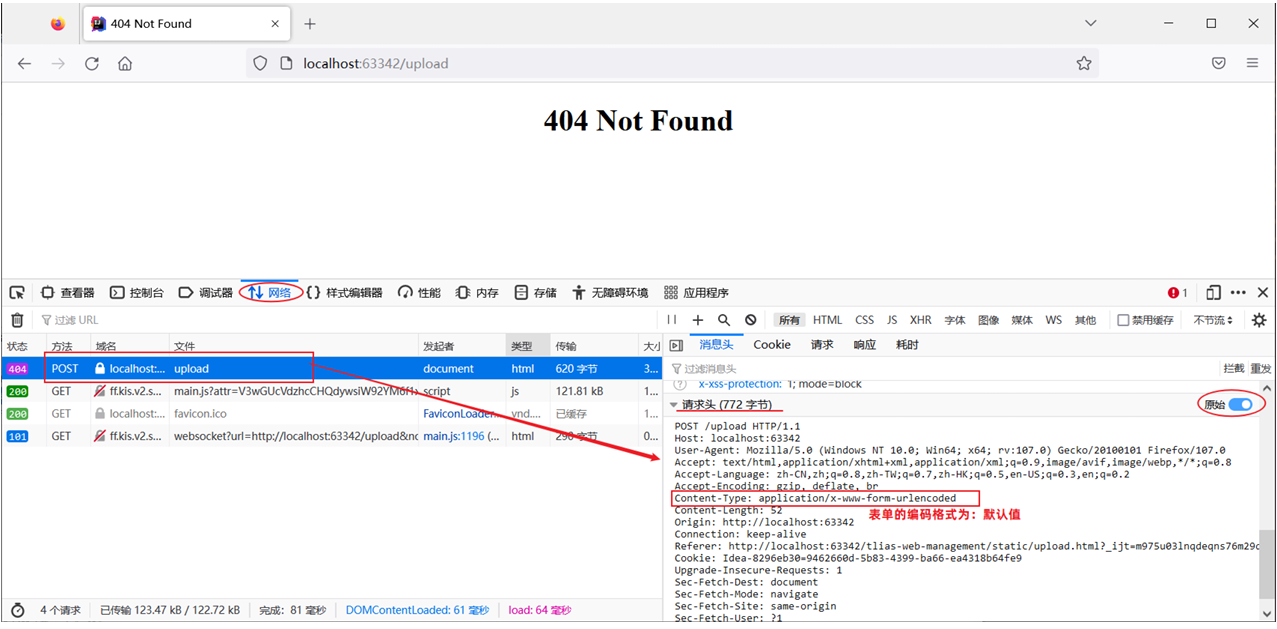Image resolution: width=1277 pixels, height=629 pixels.
Task: Go to the home page
Action: (125, 63)
